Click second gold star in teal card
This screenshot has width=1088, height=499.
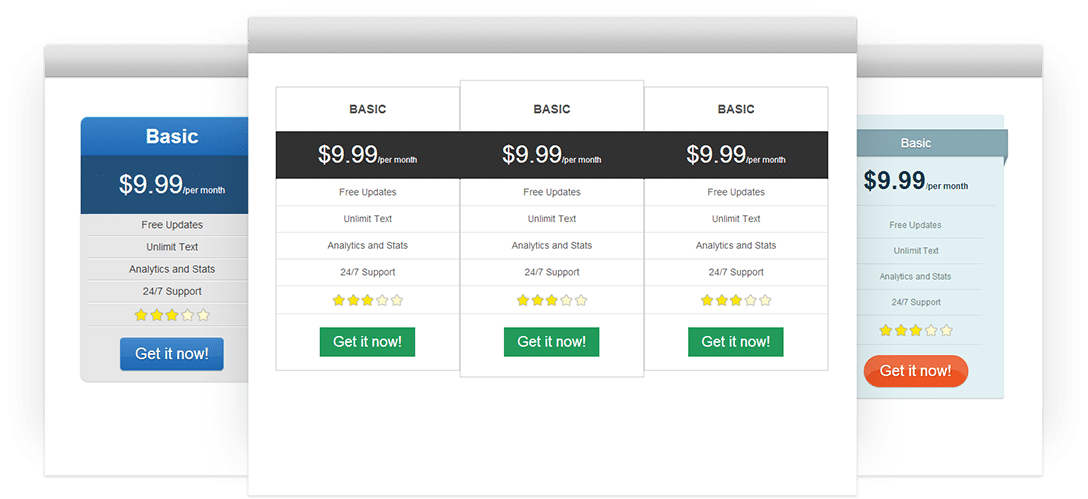[x=901, y=330]
